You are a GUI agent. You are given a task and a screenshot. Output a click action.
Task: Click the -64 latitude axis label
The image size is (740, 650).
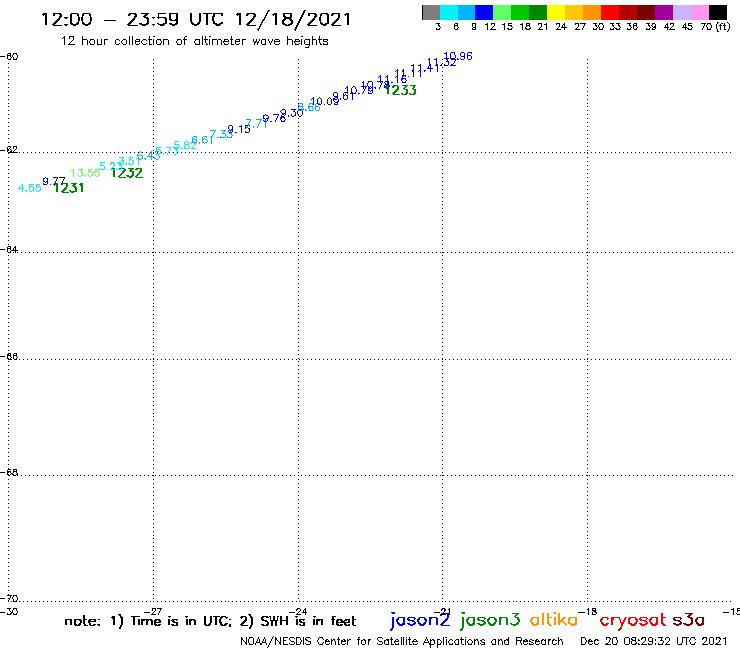[9, 249]
